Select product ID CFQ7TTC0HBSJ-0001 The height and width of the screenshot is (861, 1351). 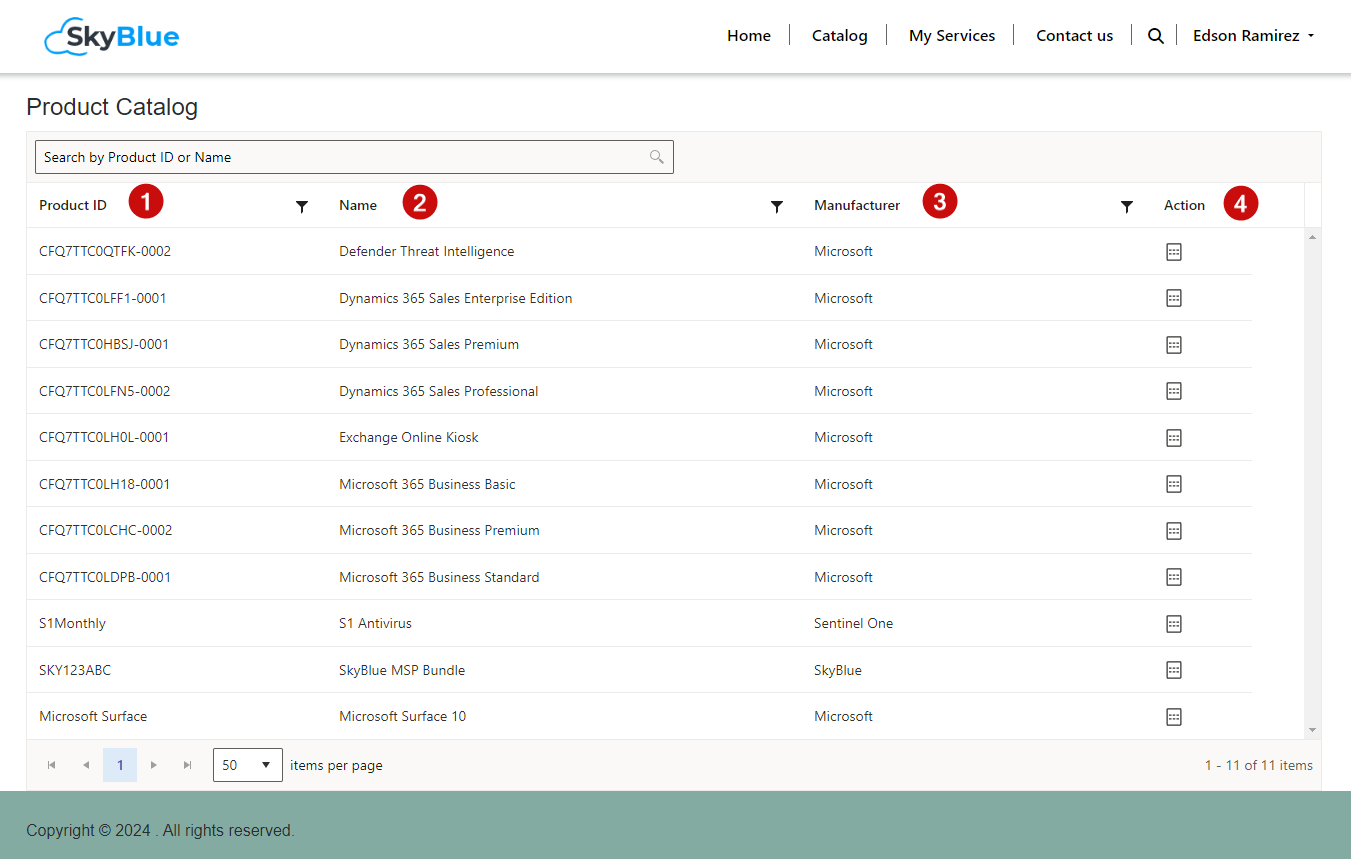coord(104,345)
